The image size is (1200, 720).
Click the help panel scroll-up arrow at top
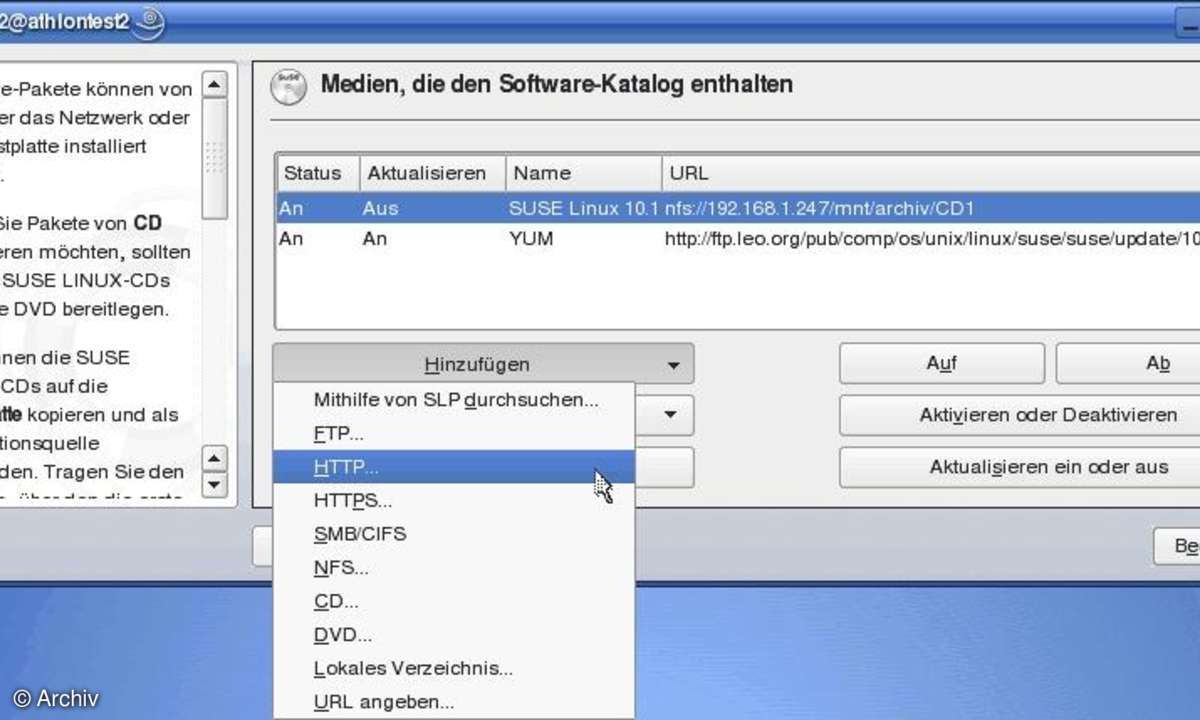coord(215,84)
